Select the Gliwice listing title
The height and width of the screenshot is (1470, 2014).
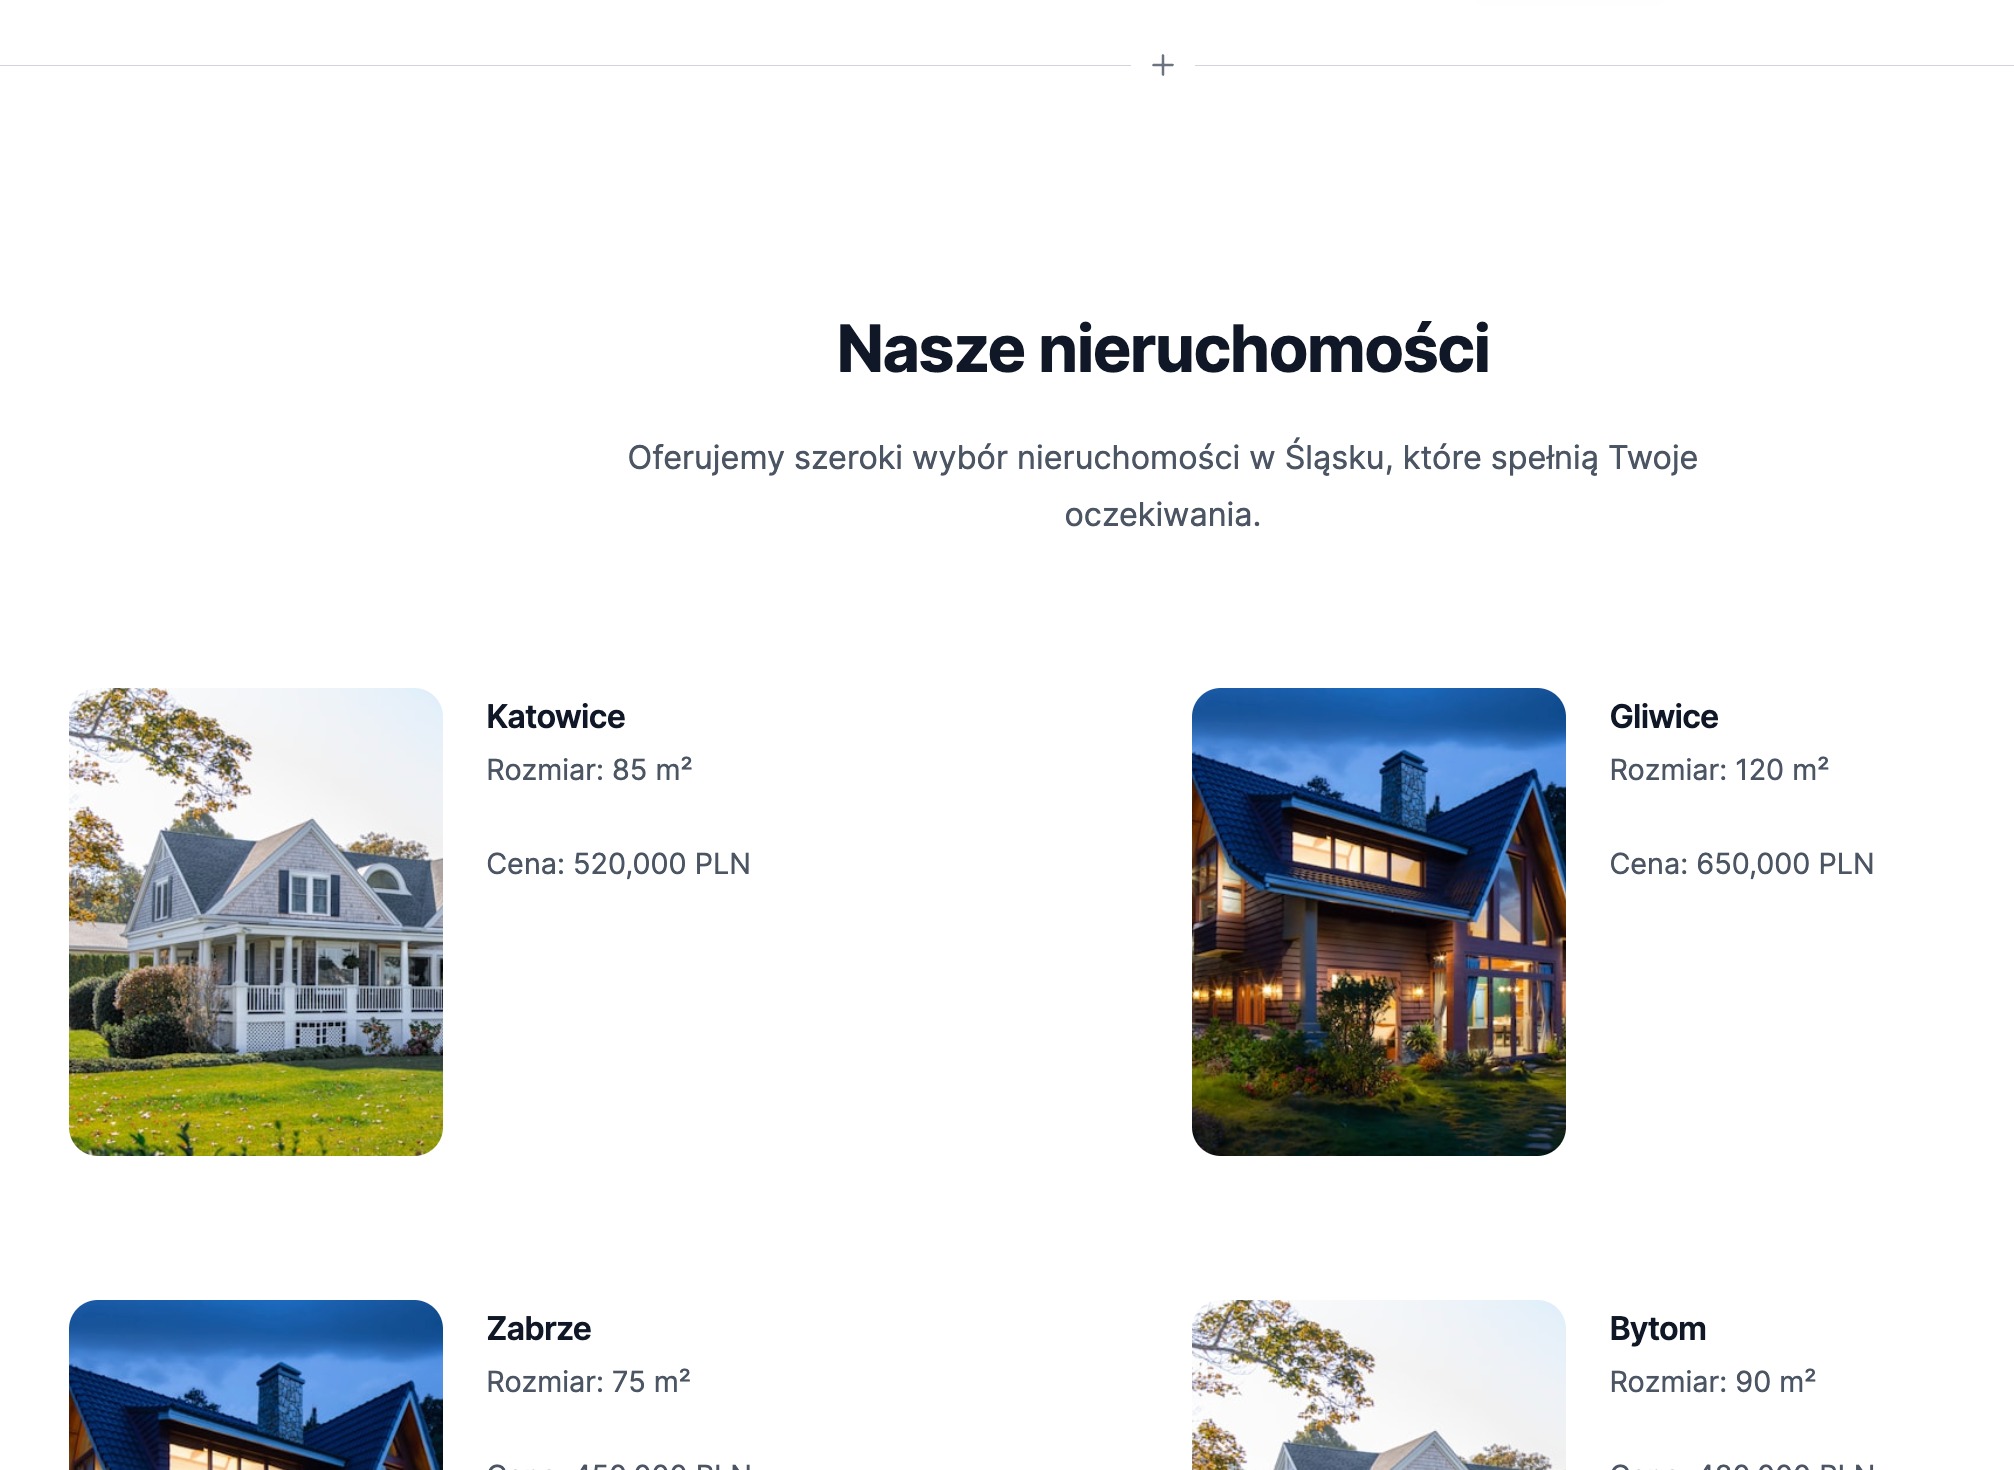tap(1663, 716)
